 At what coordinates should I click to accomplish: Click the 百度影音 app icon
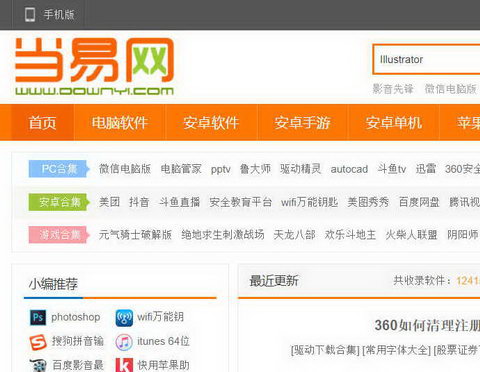click(x=38, y=365)
